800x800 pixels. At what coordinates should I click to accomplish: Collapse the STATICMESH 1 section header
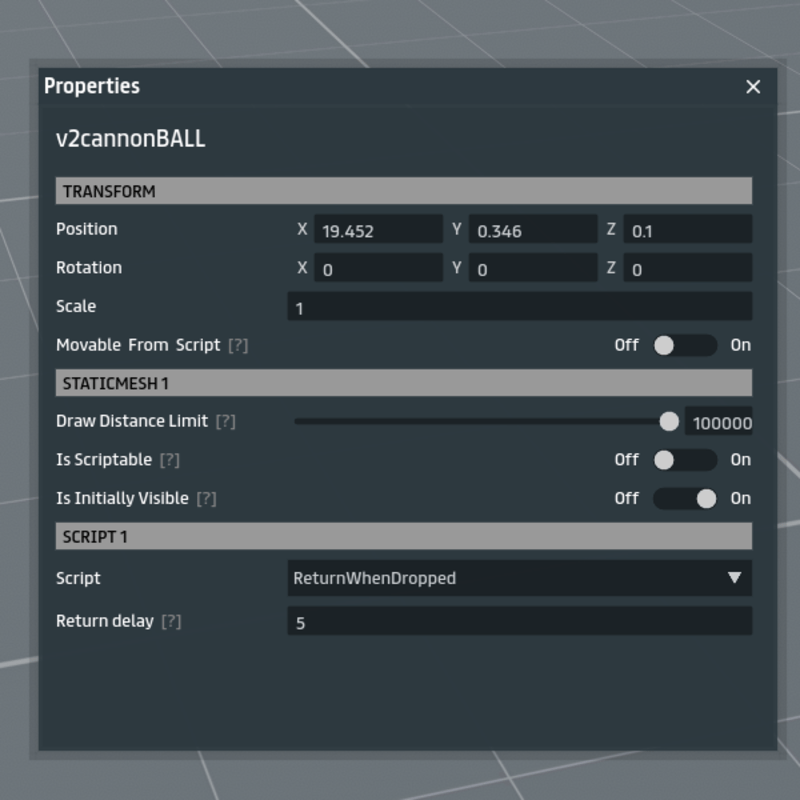pos(403,383)
